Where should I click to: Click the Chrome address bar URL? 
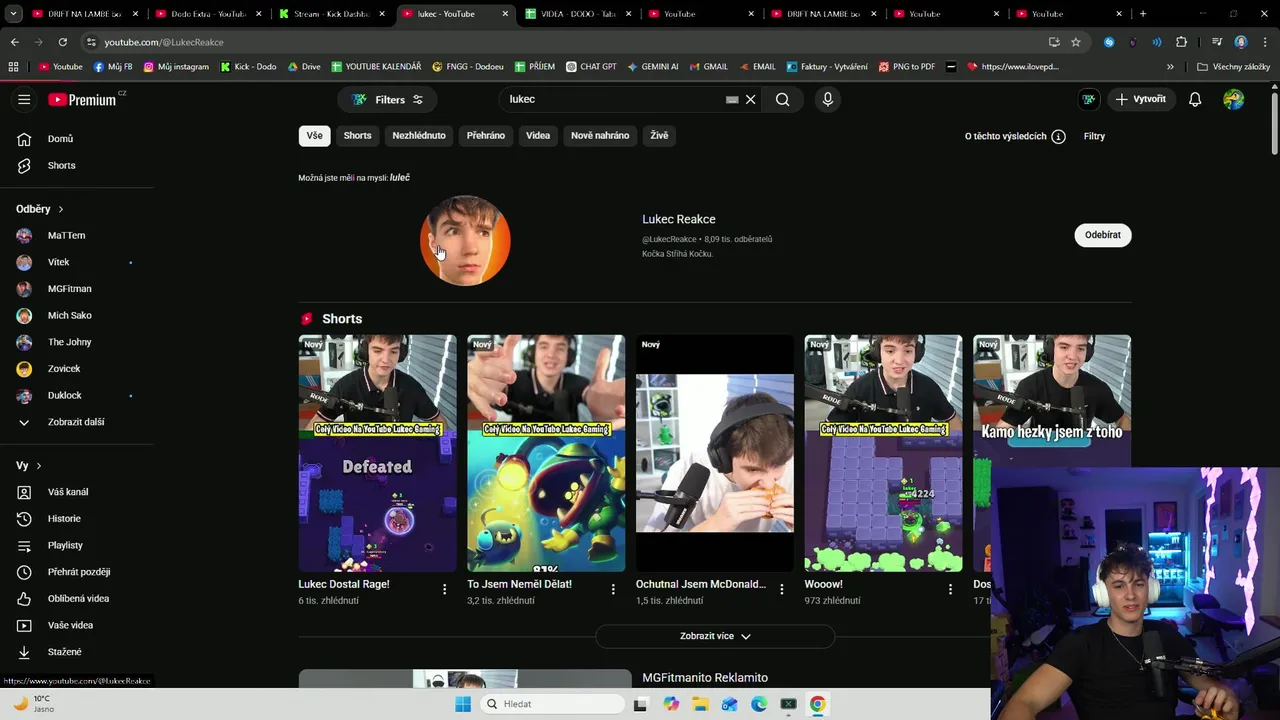(x=164, y=42)
